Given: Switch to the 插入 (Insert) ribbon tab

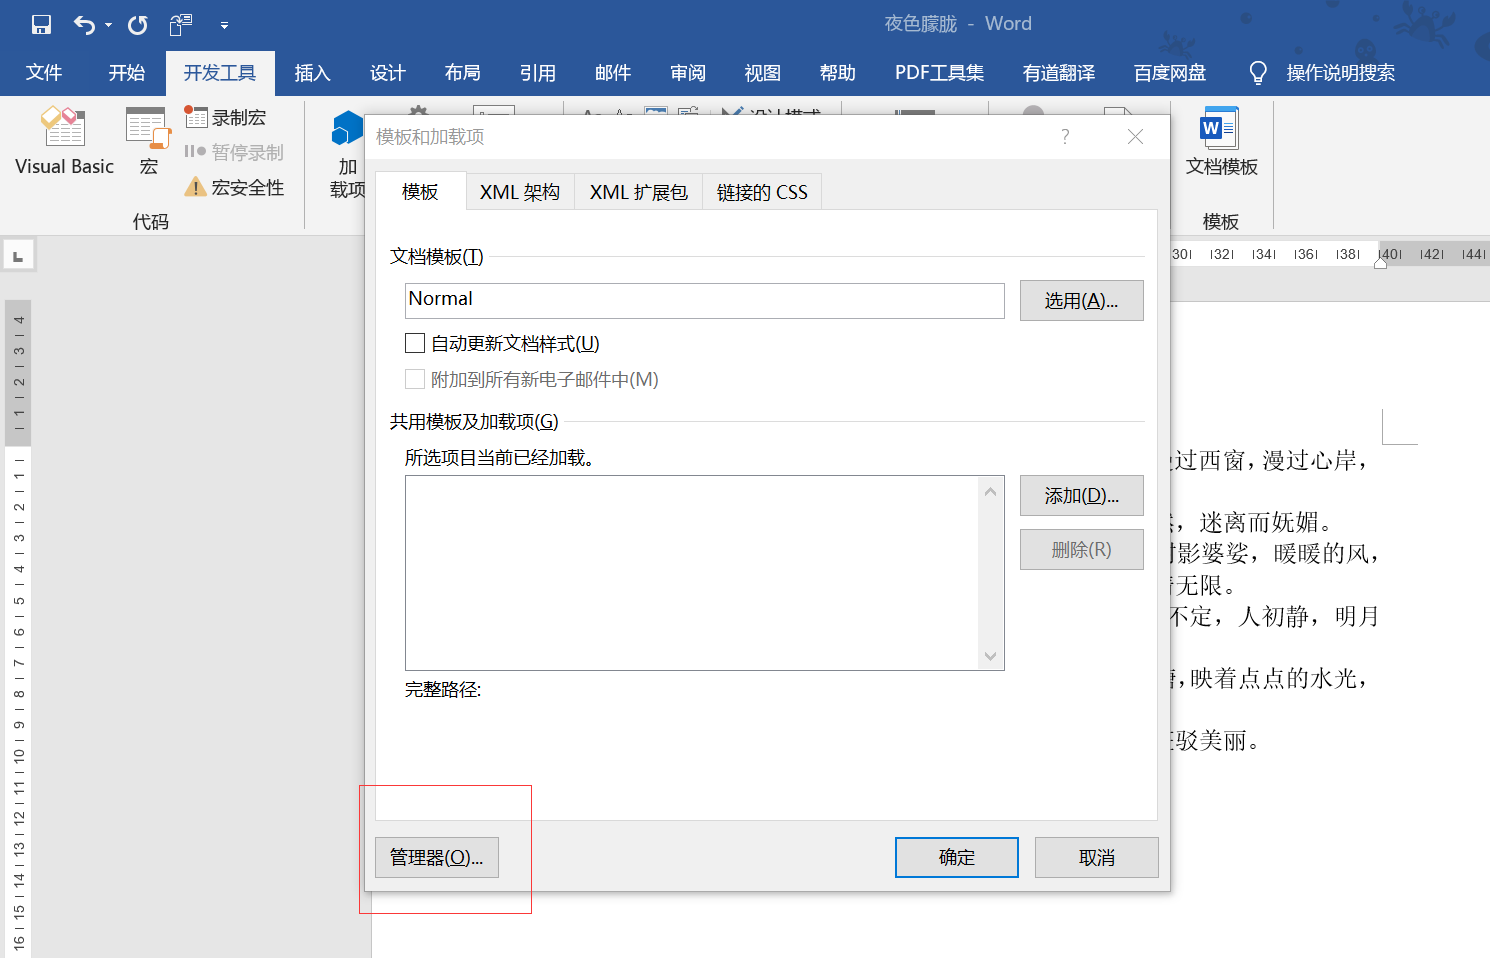Looking at the screenshot, I should (x=312, y=73).
